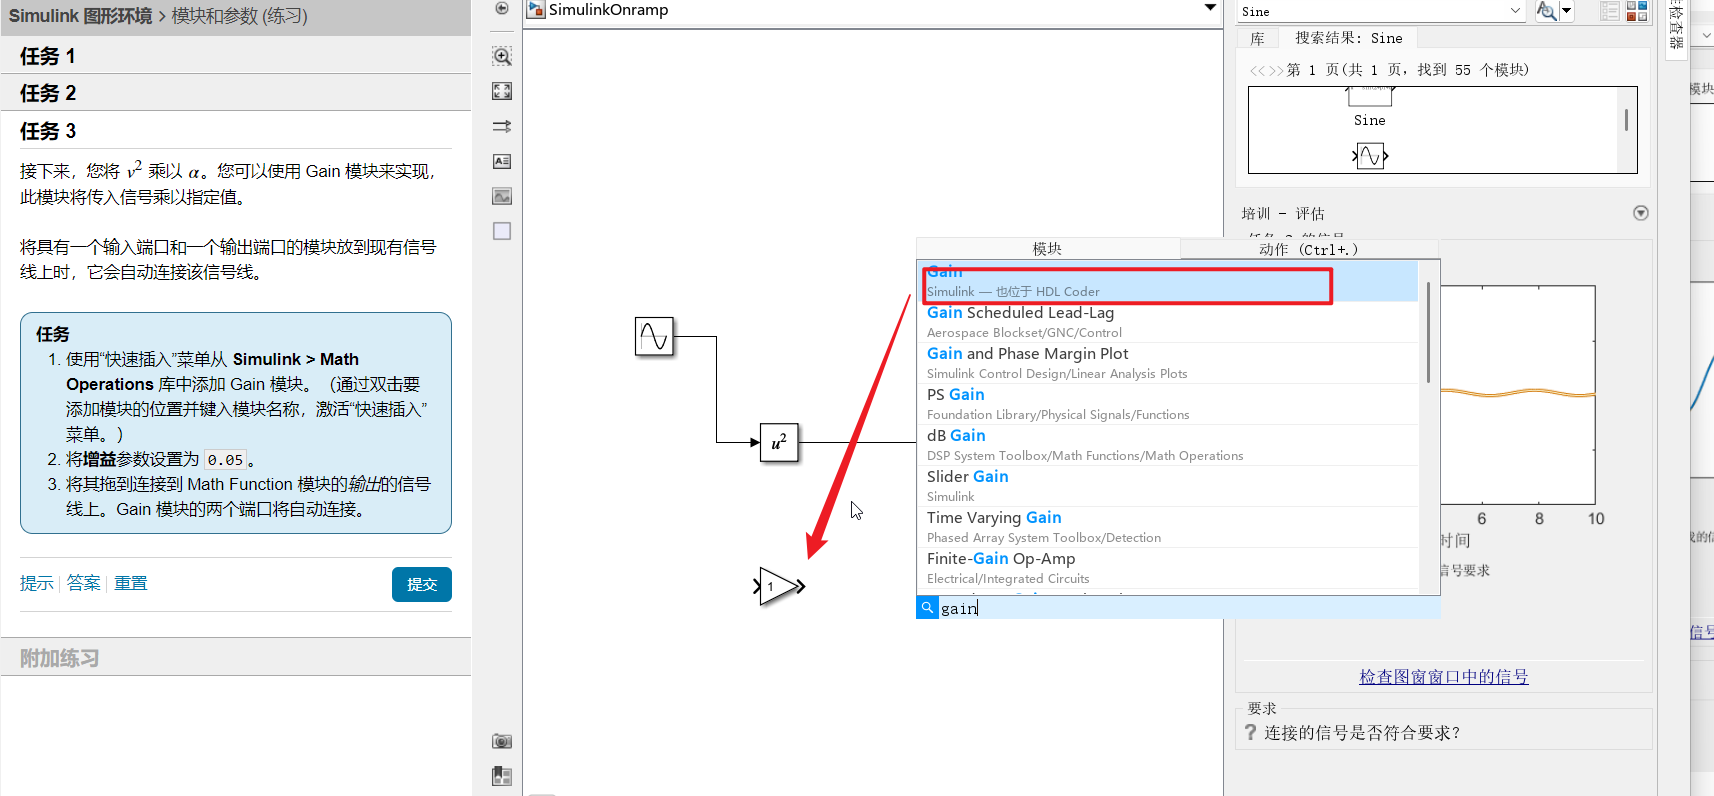This screenshot has height=796, width=1714.
Task: Choose Time Varying Gain result
Action: [1168, 527]
